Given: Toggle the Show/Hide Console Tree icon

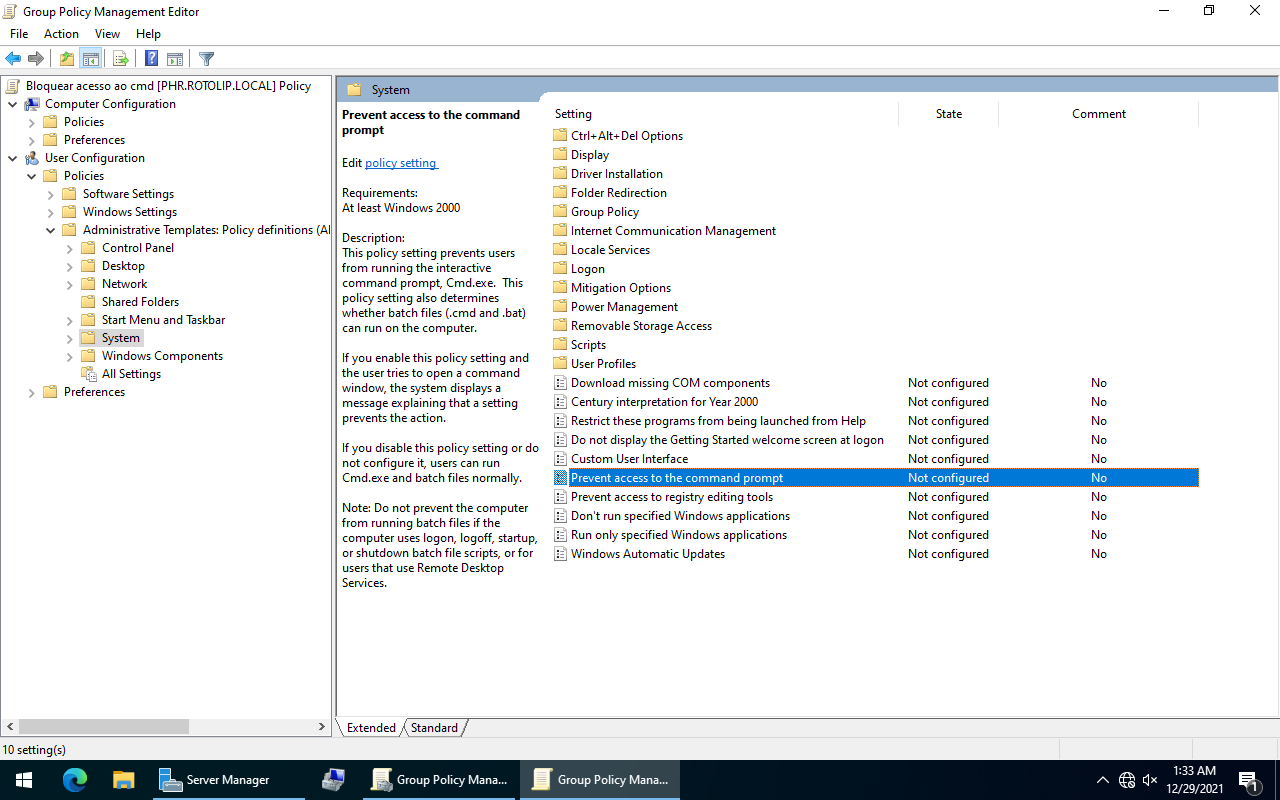Looking at the screenshot, I should [x=91, y=58].
